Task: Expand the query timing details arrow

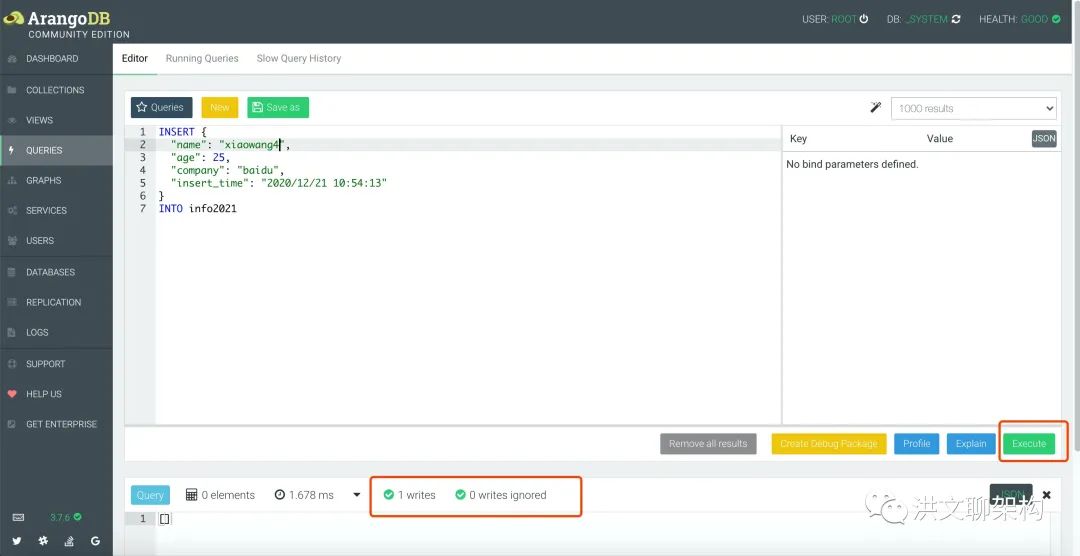Action: click(x=357, y=495)
